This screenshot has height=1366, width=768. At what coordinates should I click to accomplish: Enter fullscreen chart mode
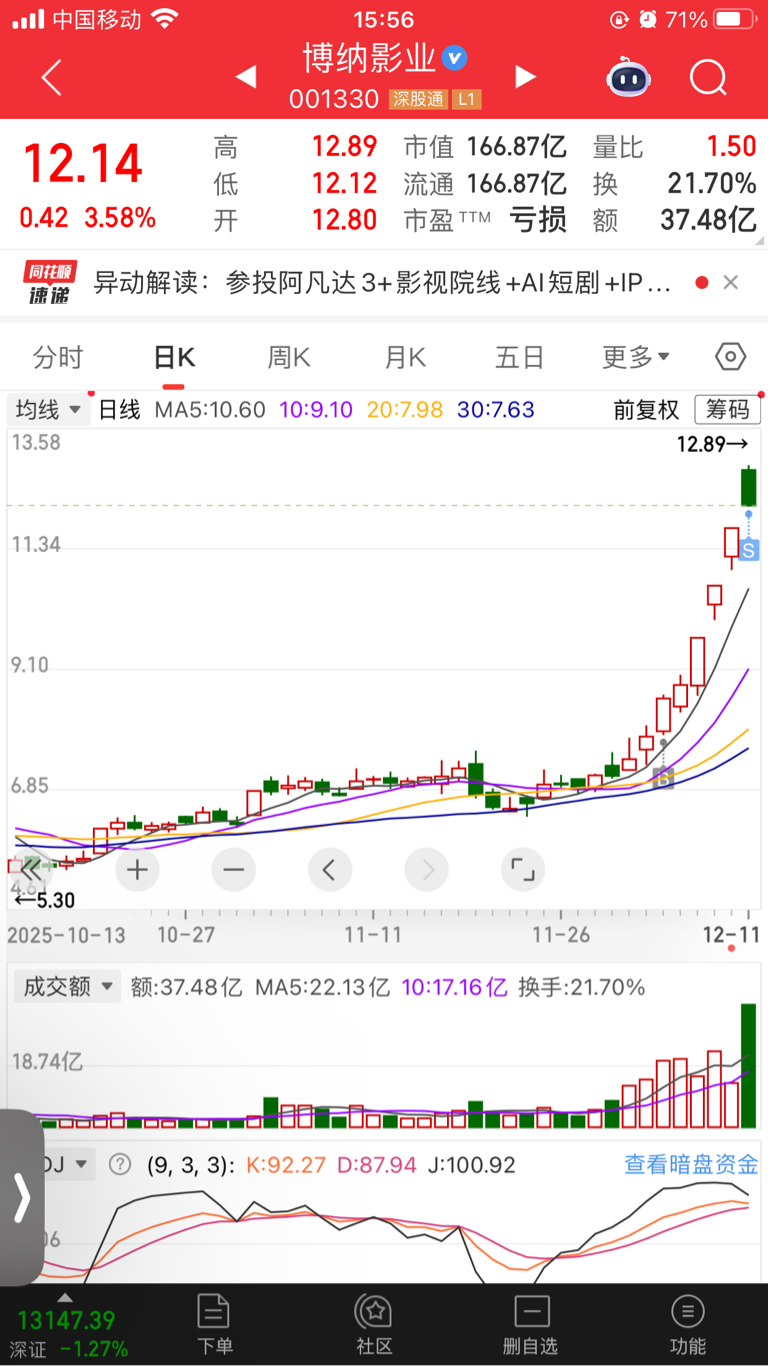[x=523, y=870]
